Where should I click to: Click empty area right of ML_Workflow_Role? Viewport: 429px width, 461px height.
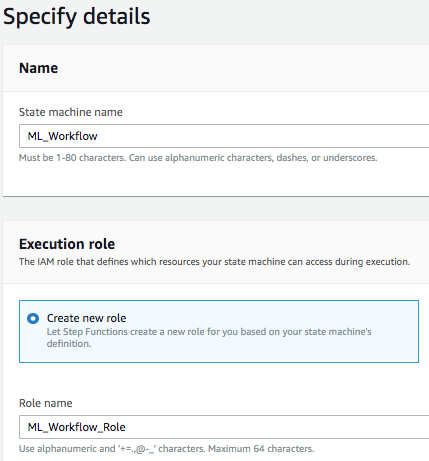[x=277, y=427]
